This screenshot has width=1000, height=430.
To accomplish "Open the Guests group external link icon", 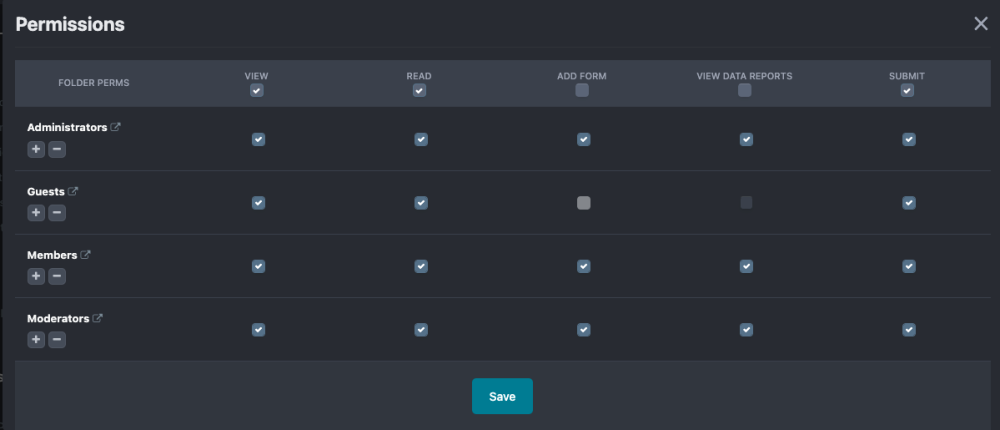I will point(73,191).
